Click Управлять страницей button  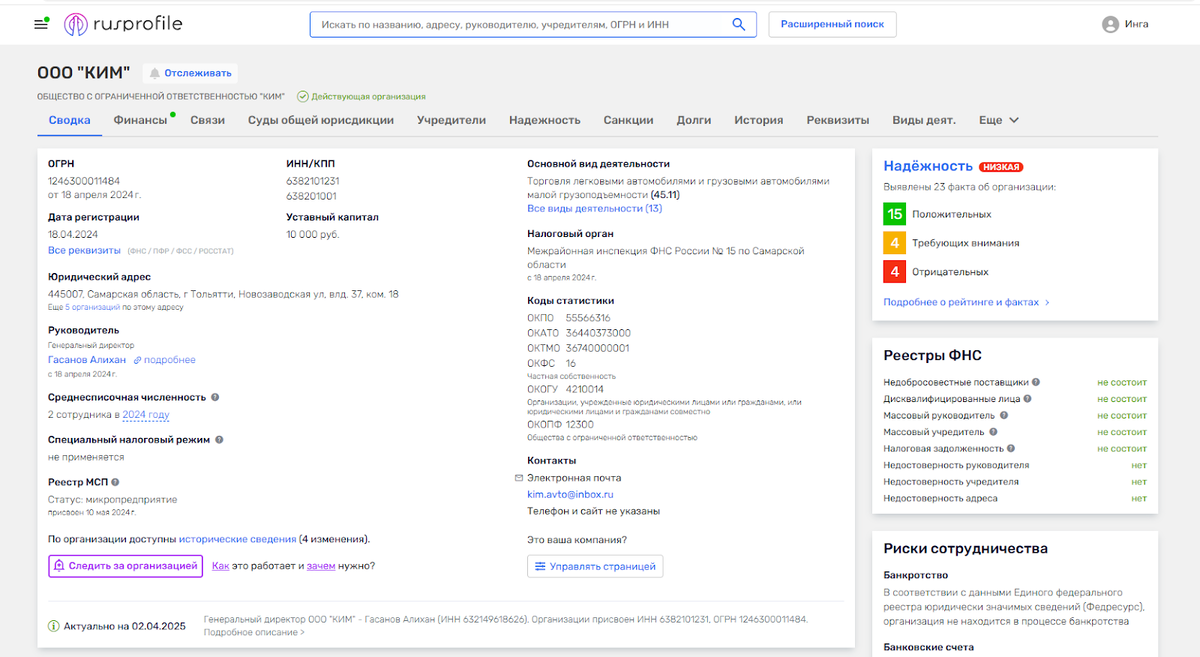[x=595, y=567]
